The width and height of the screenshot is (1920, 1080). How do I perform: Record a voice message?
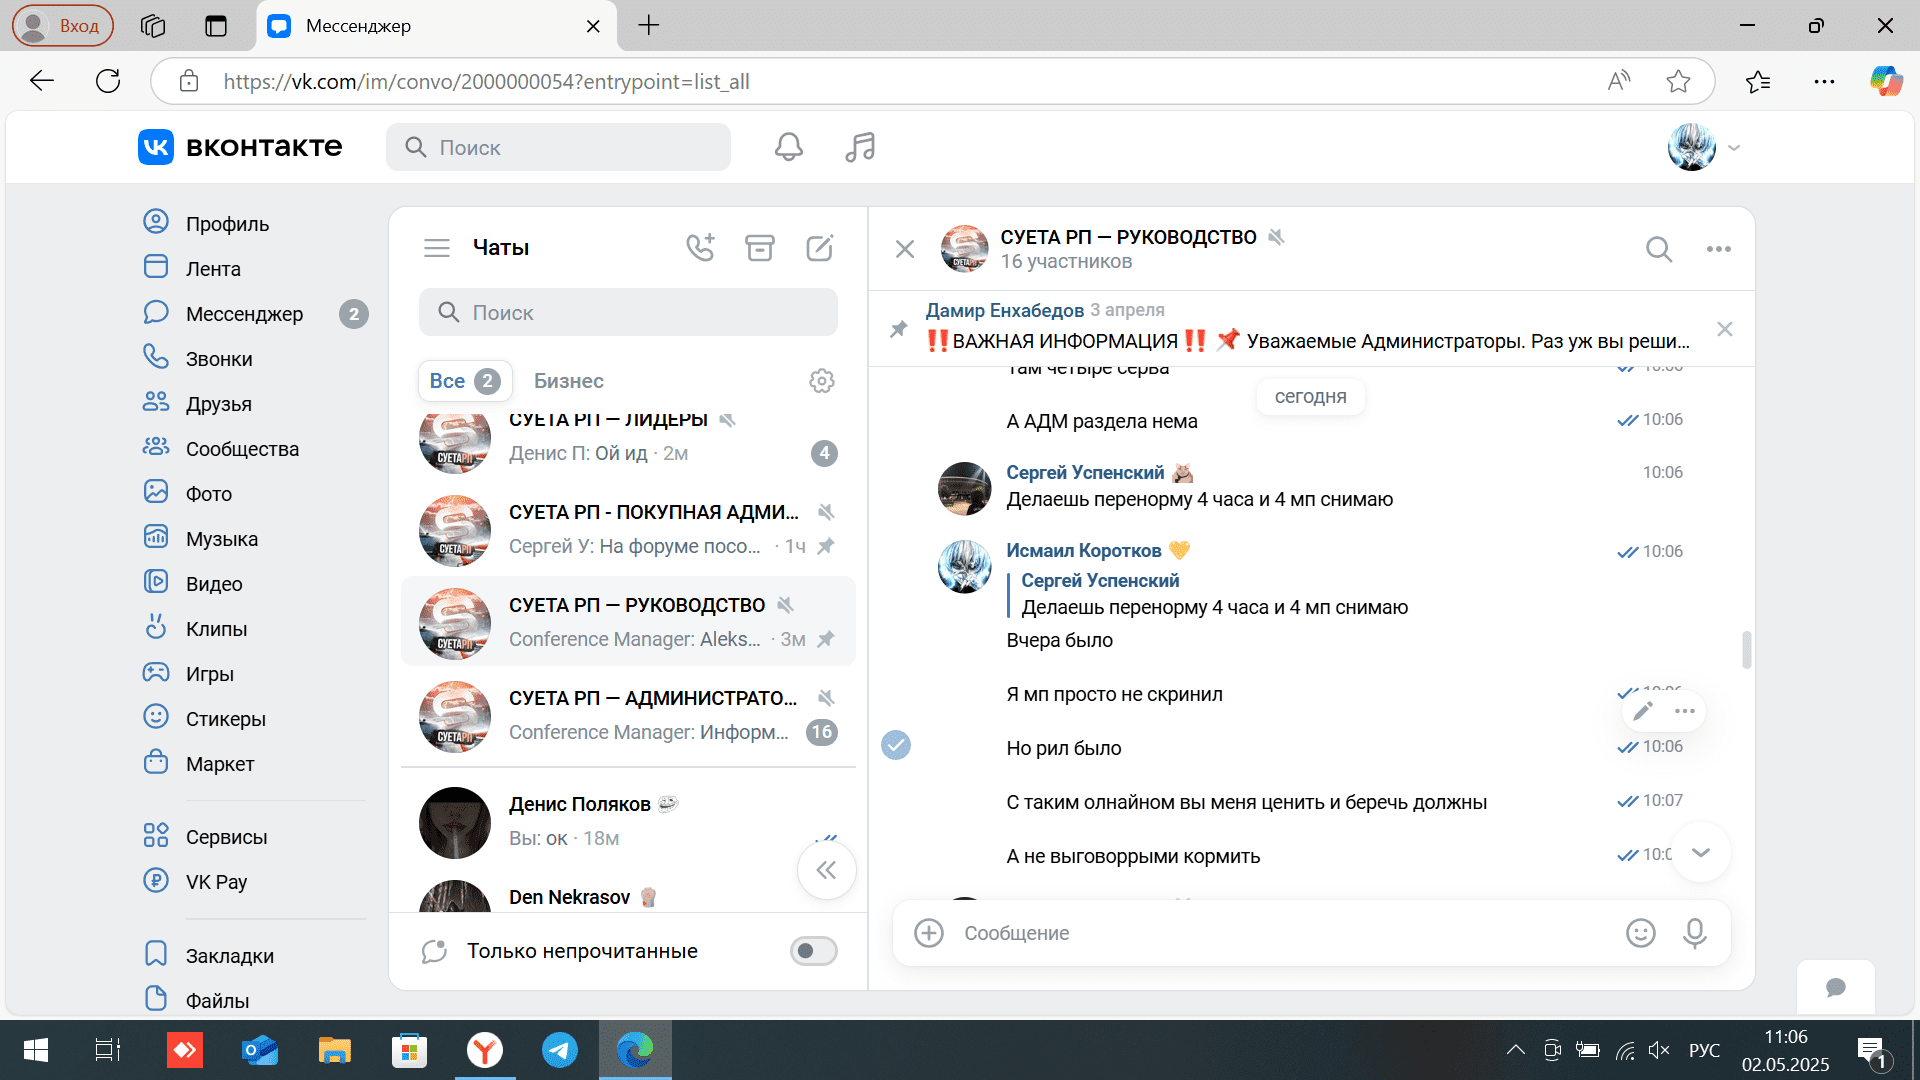pyautogui.click(x=1695, y=933)
